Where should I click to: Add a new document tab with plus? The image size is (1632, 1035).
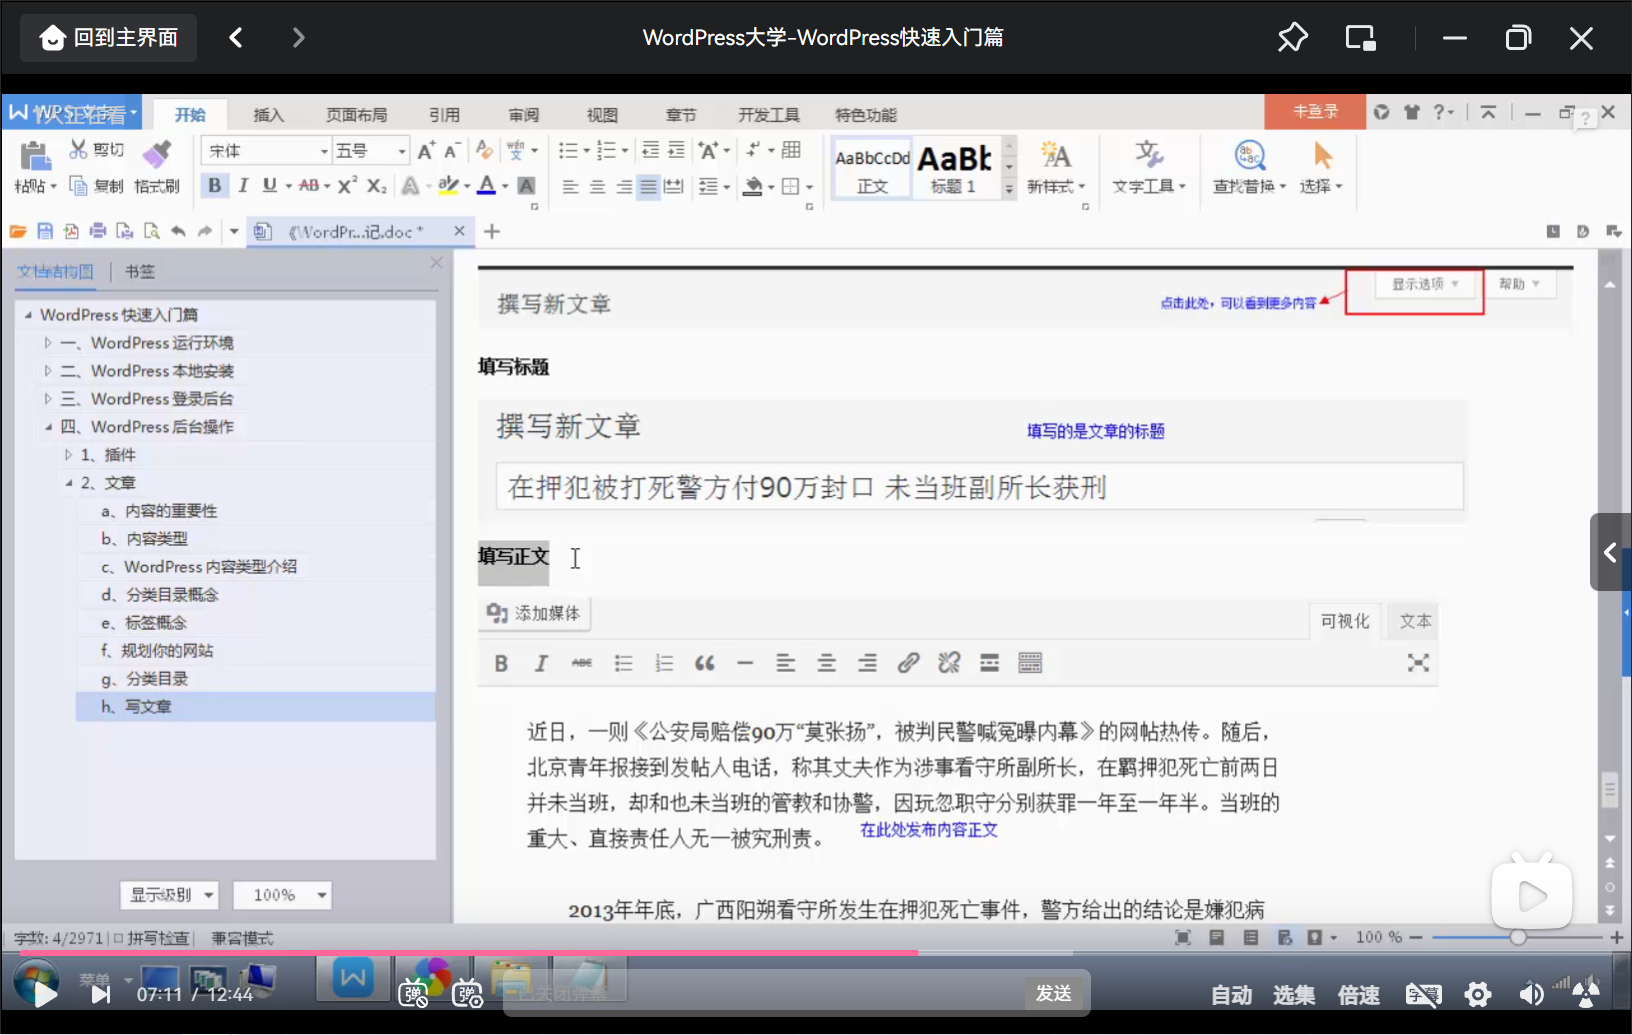click(x=492, y=232)
